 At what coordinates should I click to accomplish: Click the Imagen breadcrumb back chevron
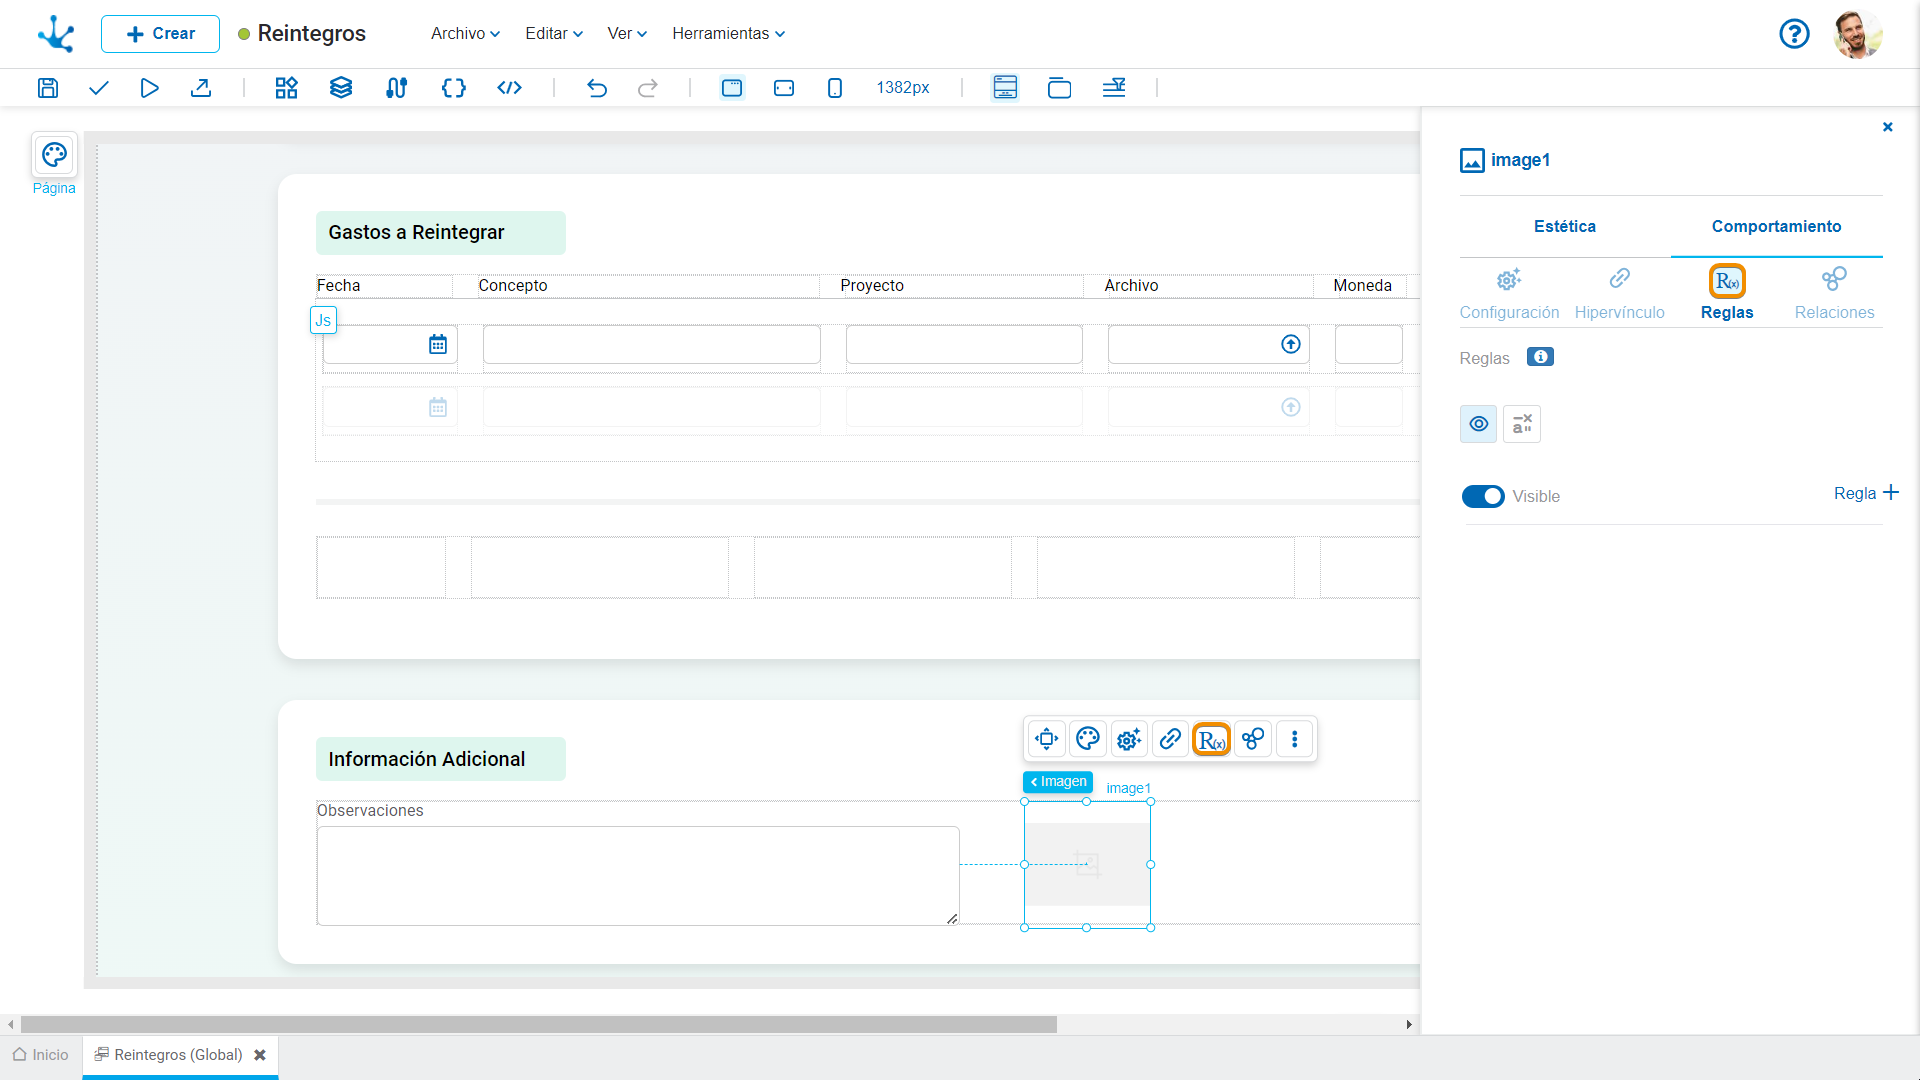pos(1034,782)
